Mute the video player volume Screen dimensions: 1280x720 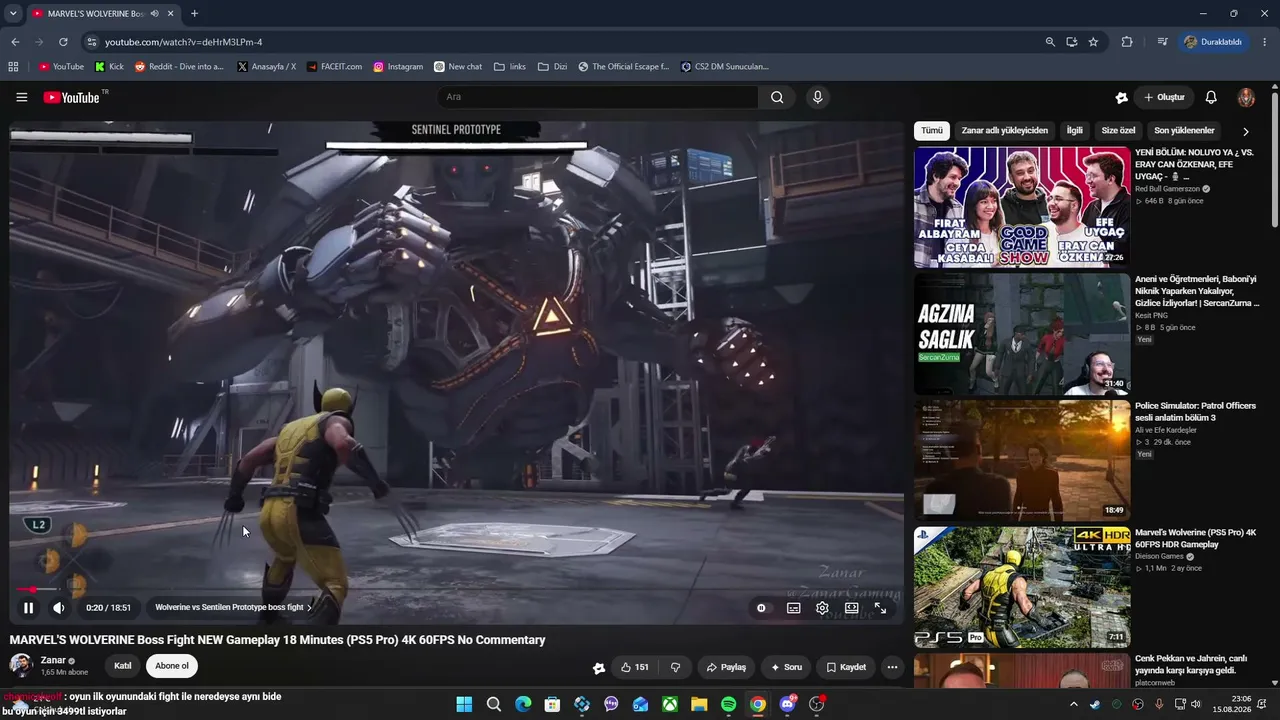pyautogui.click(x=59, y=607)
